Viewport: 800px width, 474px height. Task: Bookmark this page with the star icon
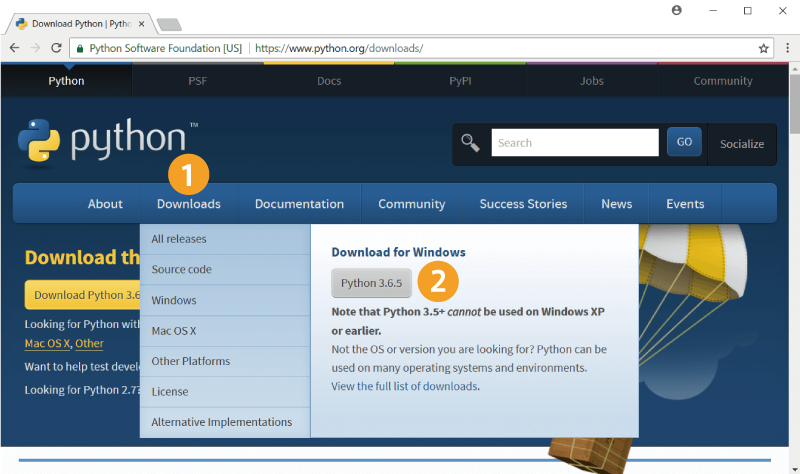pyautogui.click(x=763, y=48)
